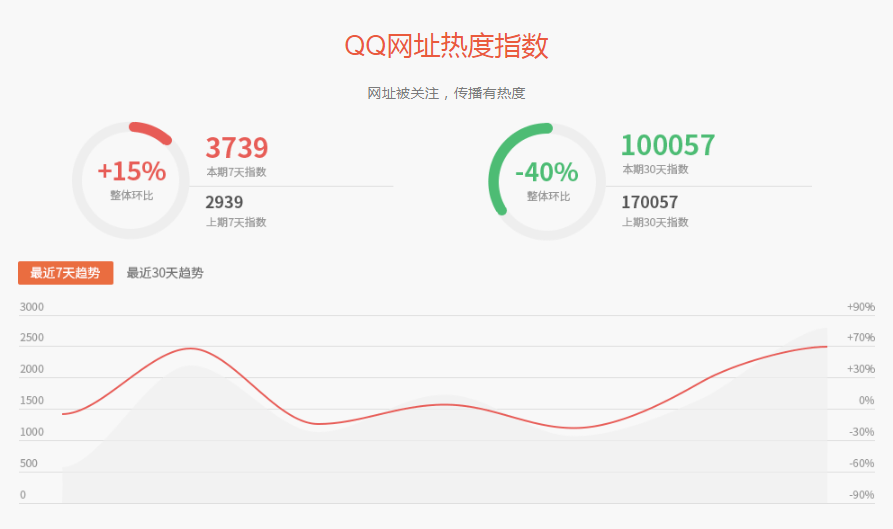Click the 整体环比 label under +15%
This screenshot has width=893, height=529.
(132, 195)
